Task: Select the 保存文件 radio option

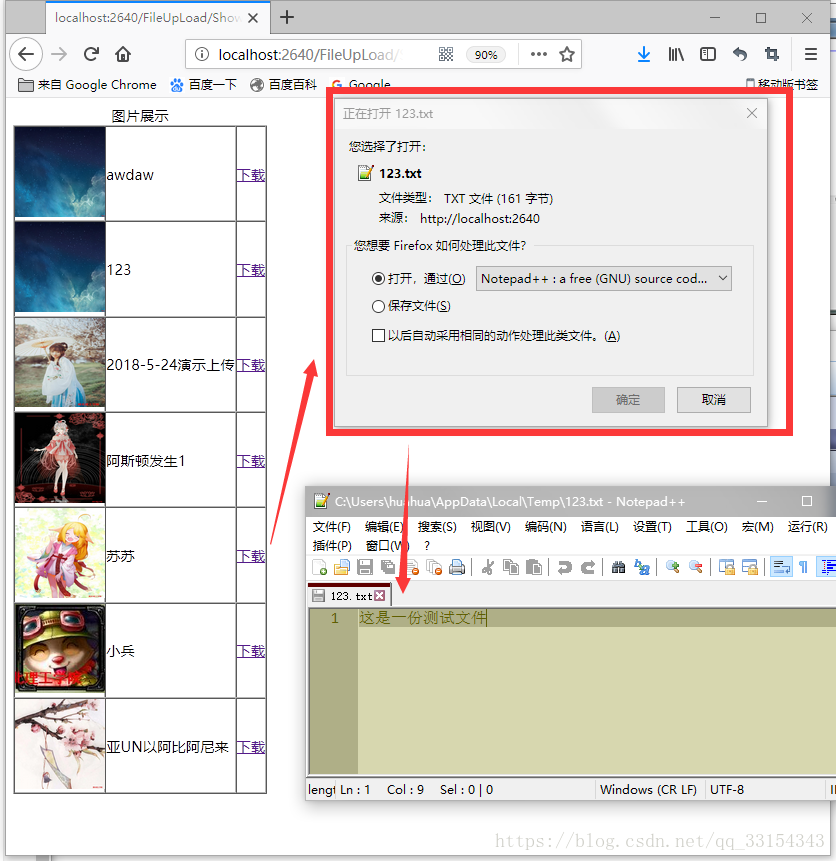Action: click(378, 306)
